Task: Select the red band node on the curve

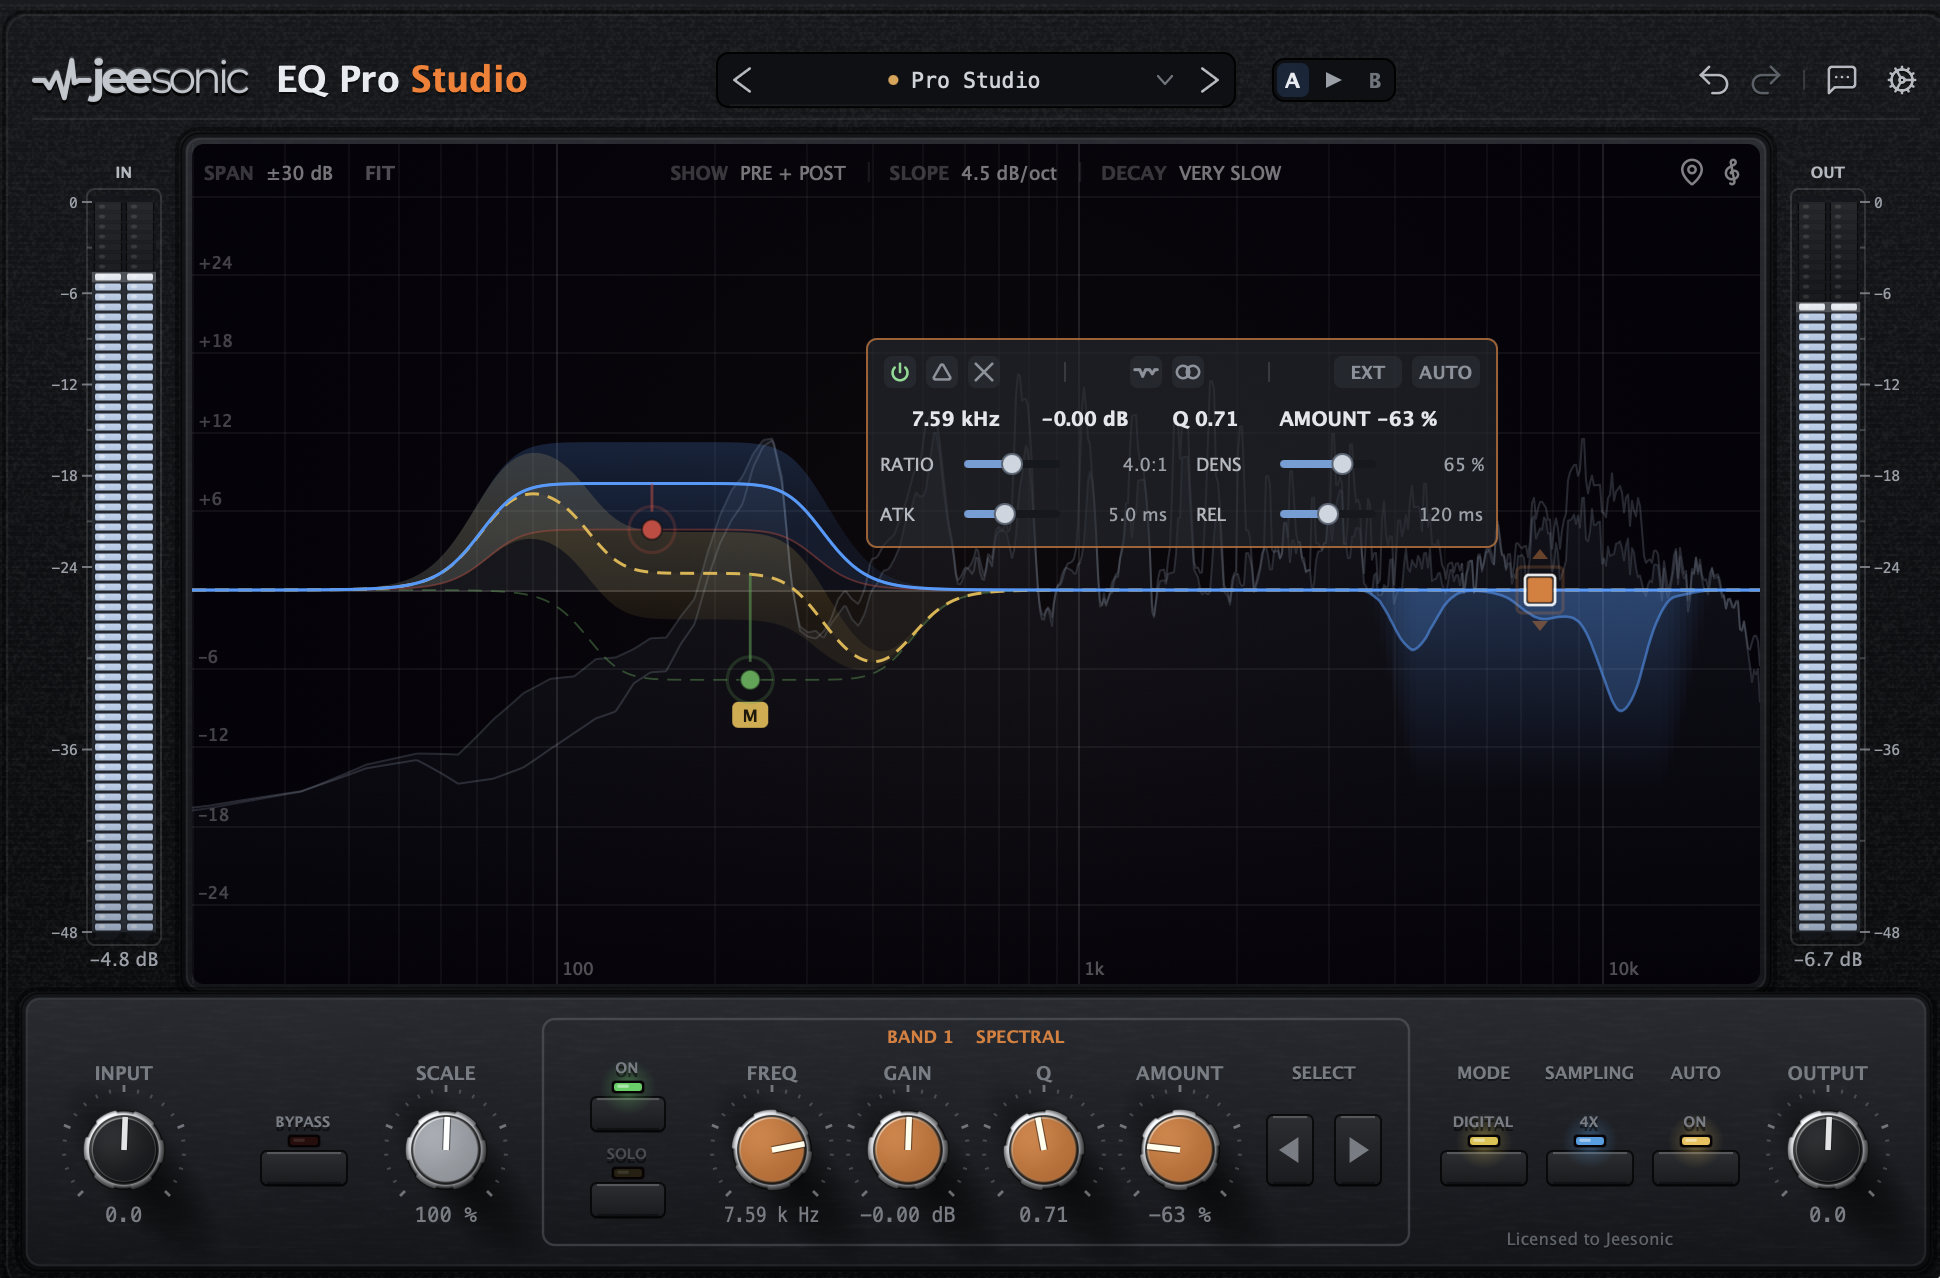Action: pyautogui.click(x=652, y=529)
